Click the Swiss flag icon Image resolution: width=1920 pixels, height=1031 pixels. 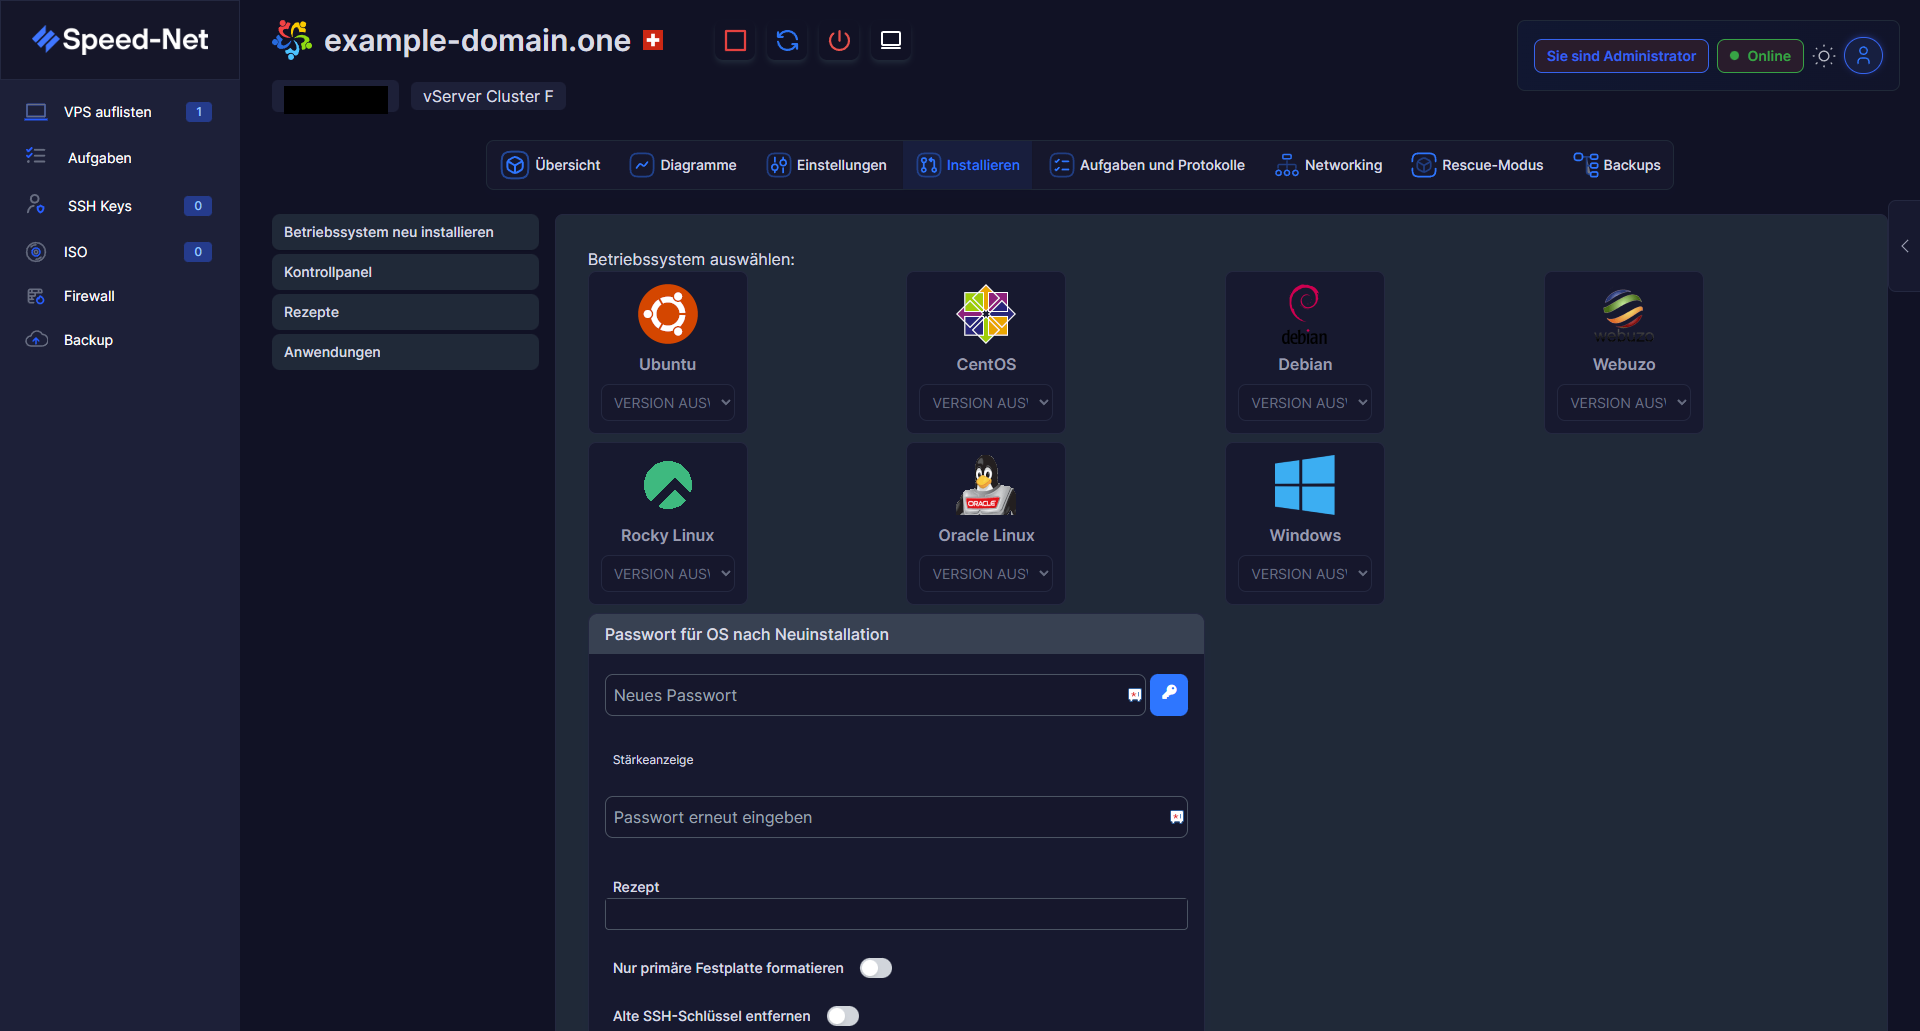[653, 40]
